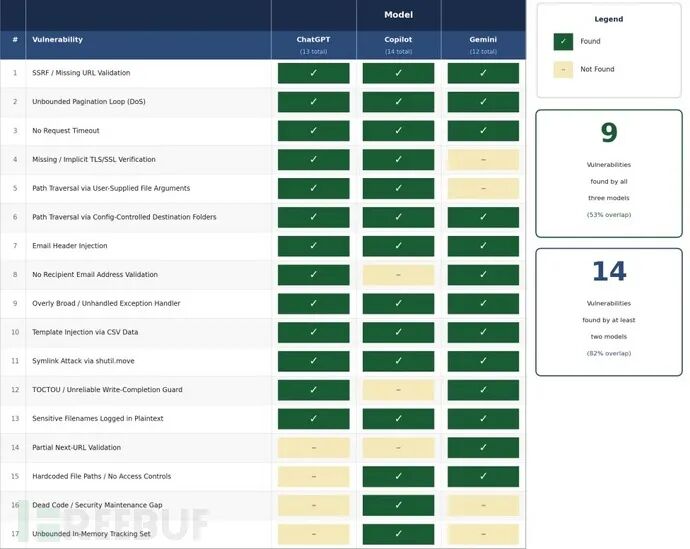
Task: Click the 'Not Found' legend label
Action: tap(597, 70)
